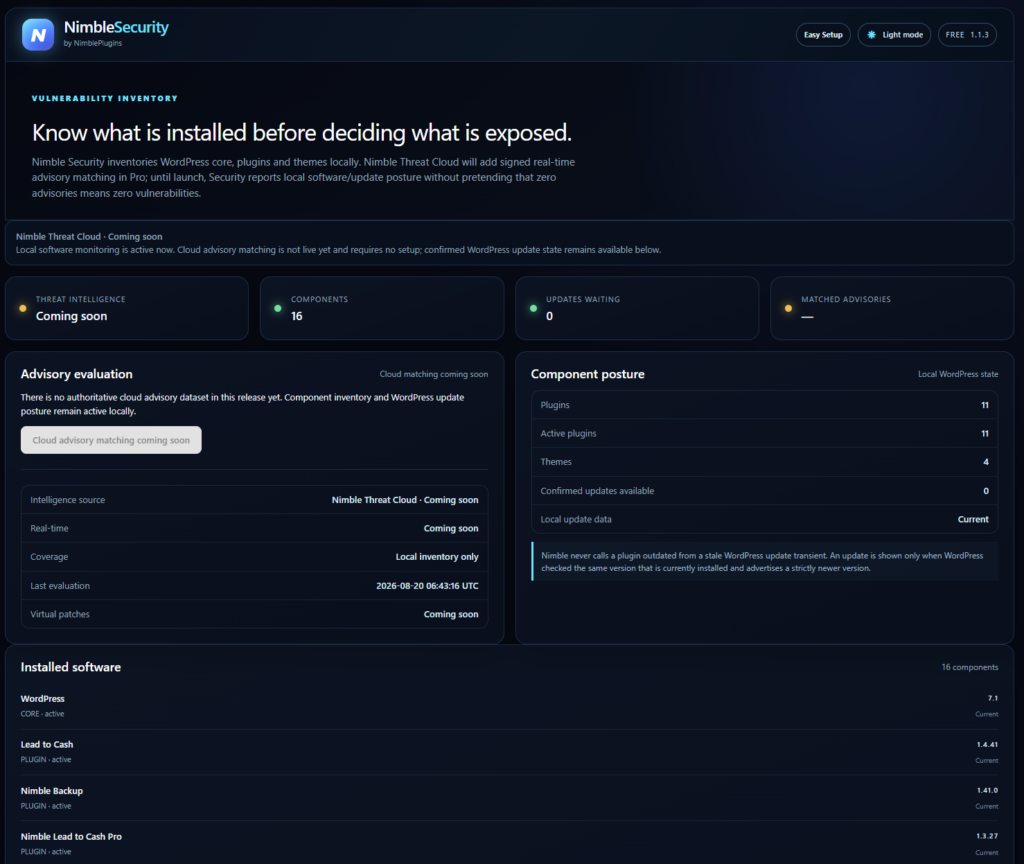Select the Updates Waiting 0 card
Screen dimensions: 1024x864
(x=637, y=308)
